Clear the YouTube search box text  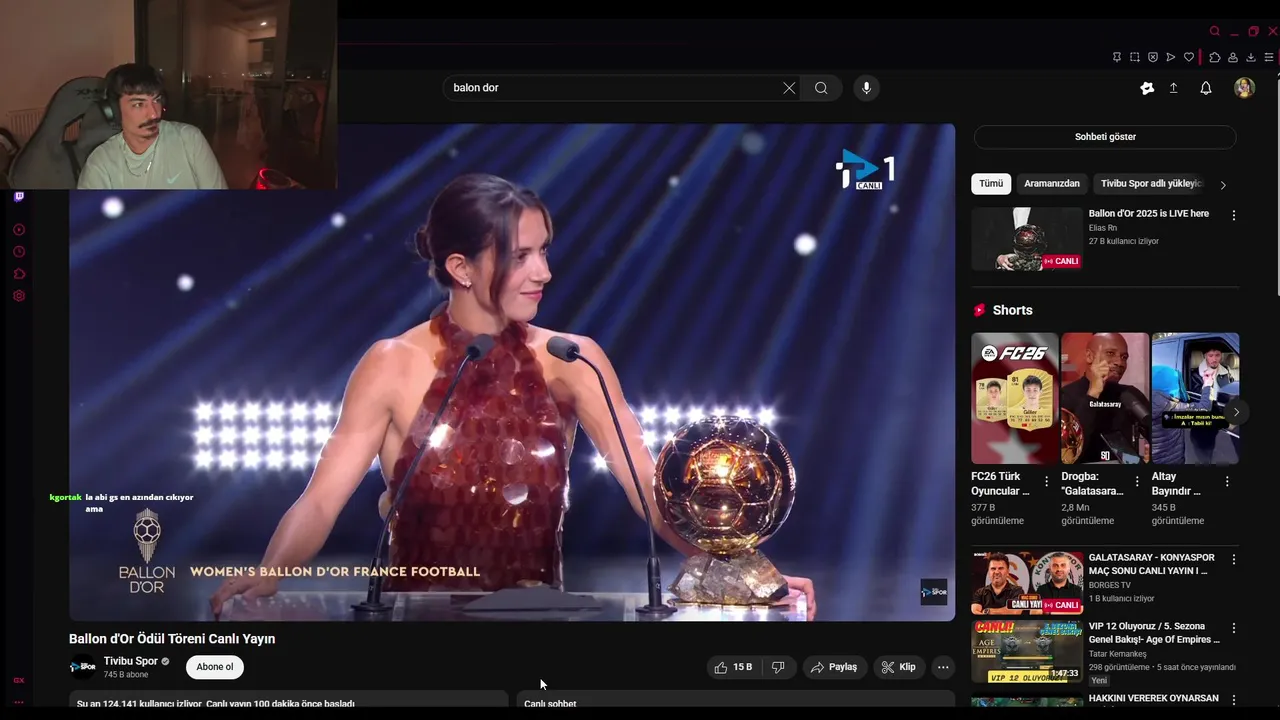(x=789, y=88)
